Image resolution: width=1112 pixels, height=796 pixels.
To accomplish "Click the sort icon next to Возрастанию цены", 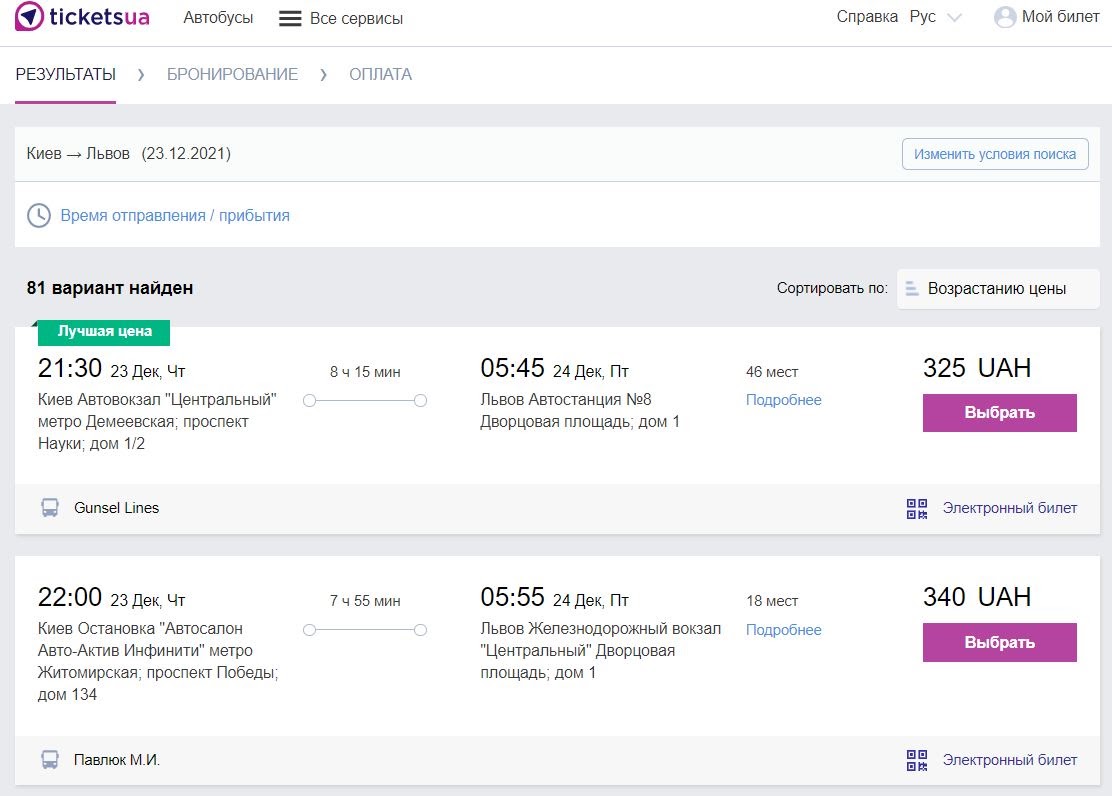I will 912,289.
